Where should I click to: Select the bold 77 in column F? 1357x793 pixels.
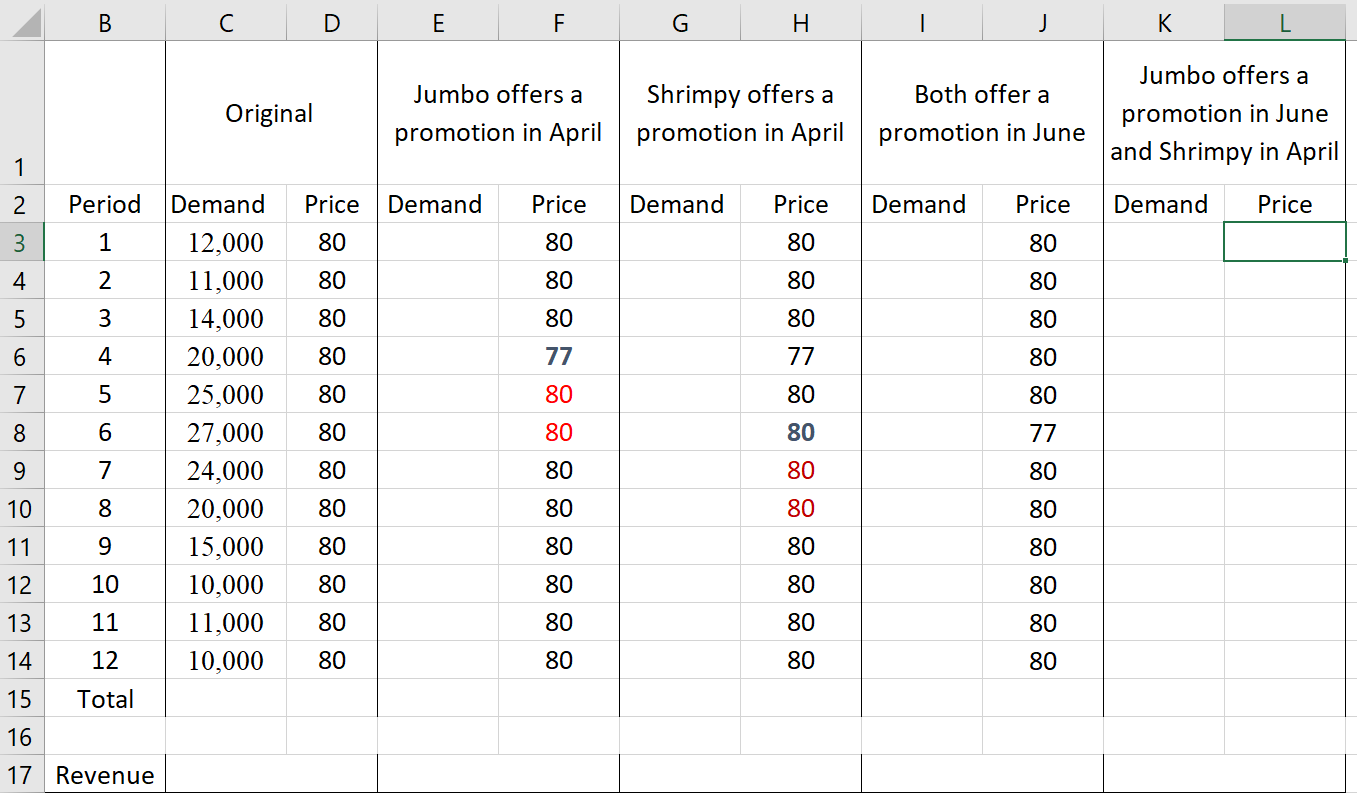pos(559,356)
